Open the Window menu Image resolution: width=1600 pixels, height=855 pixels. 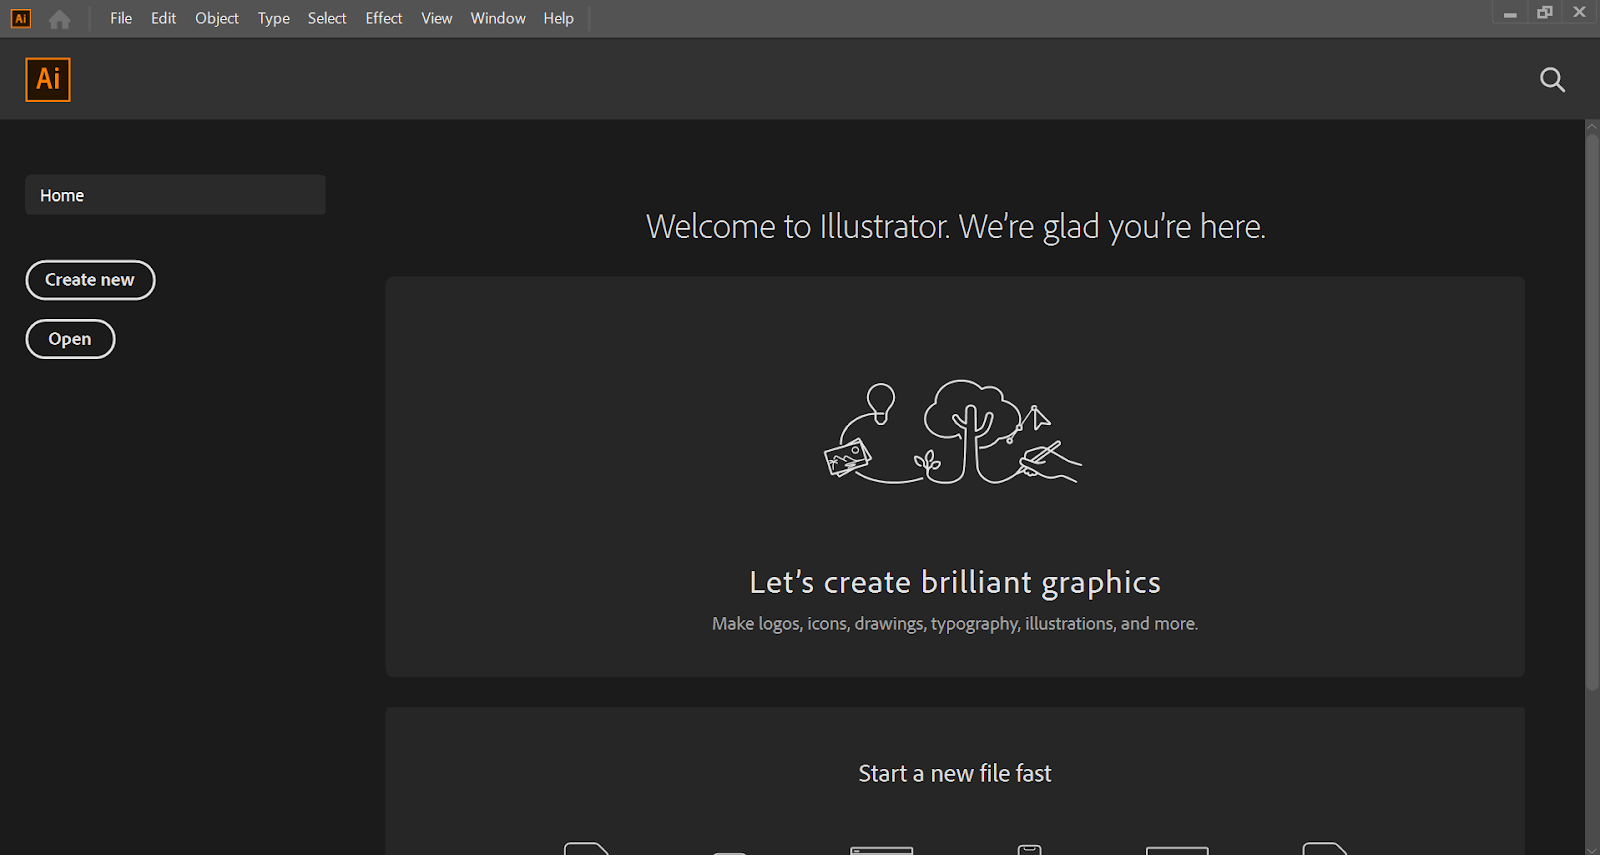coord(498,19)
